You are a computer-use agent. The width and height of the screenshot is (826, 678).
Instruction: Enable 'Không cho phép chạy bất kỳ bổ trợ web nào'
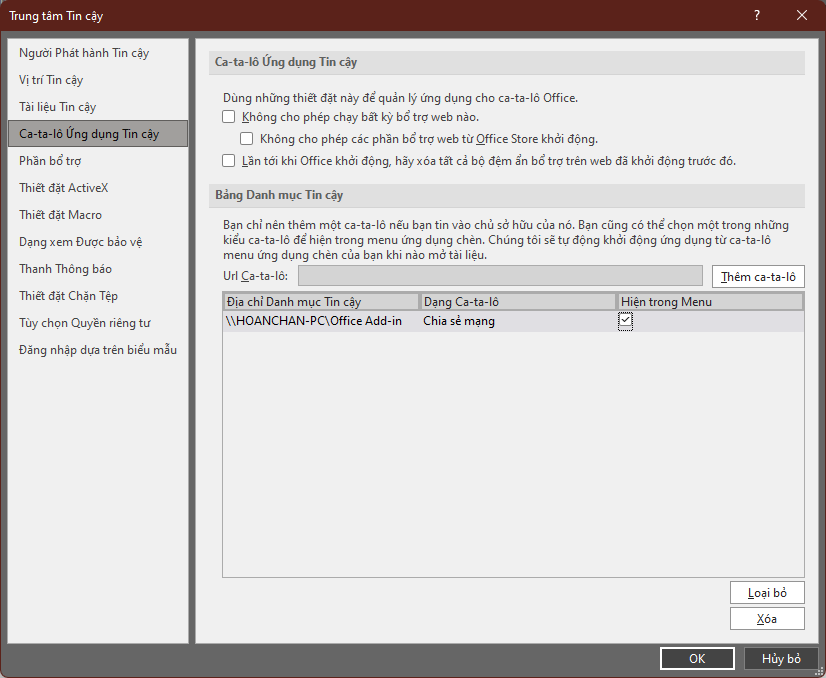tap(229, 117)
